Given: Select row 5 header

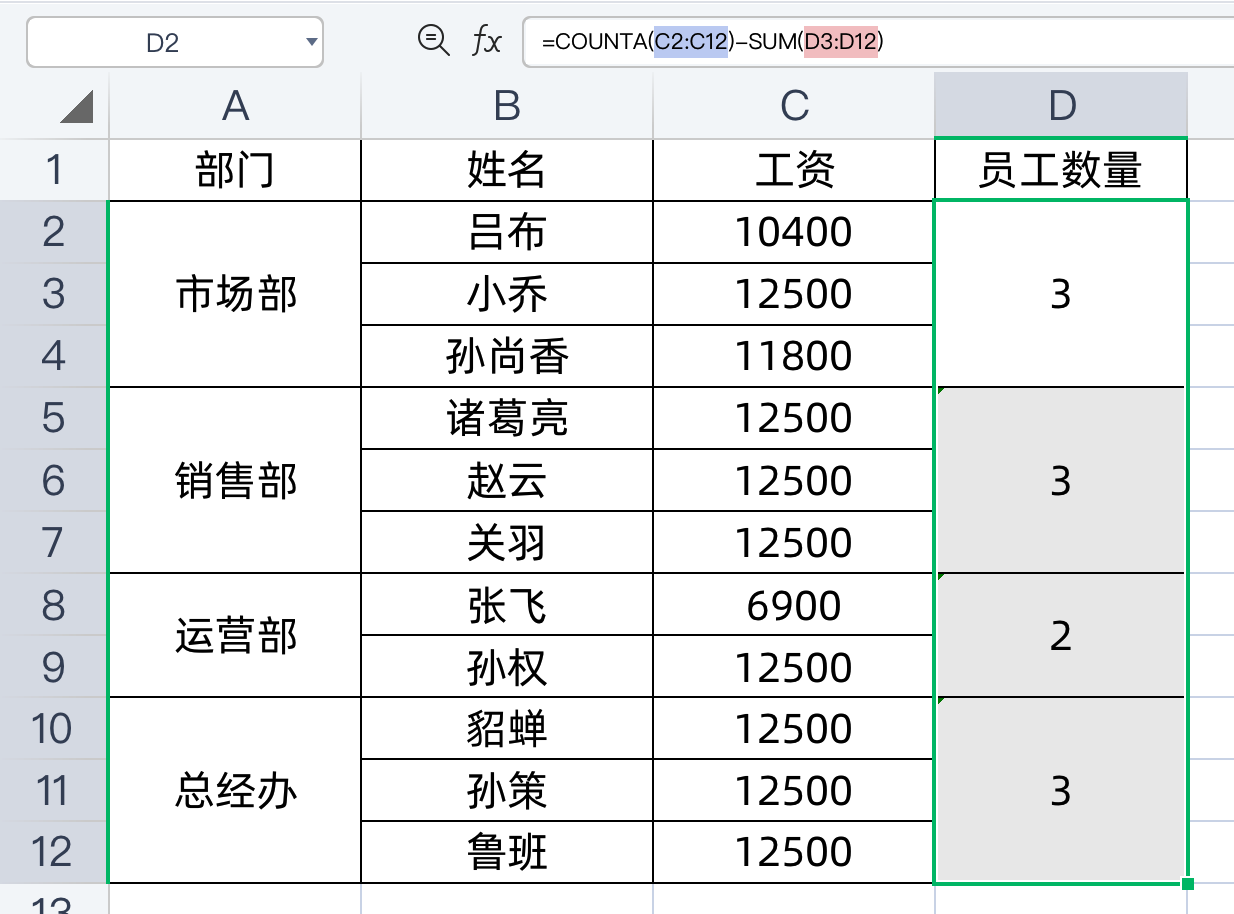Looking at the screenshot, I should click(54, 418).
